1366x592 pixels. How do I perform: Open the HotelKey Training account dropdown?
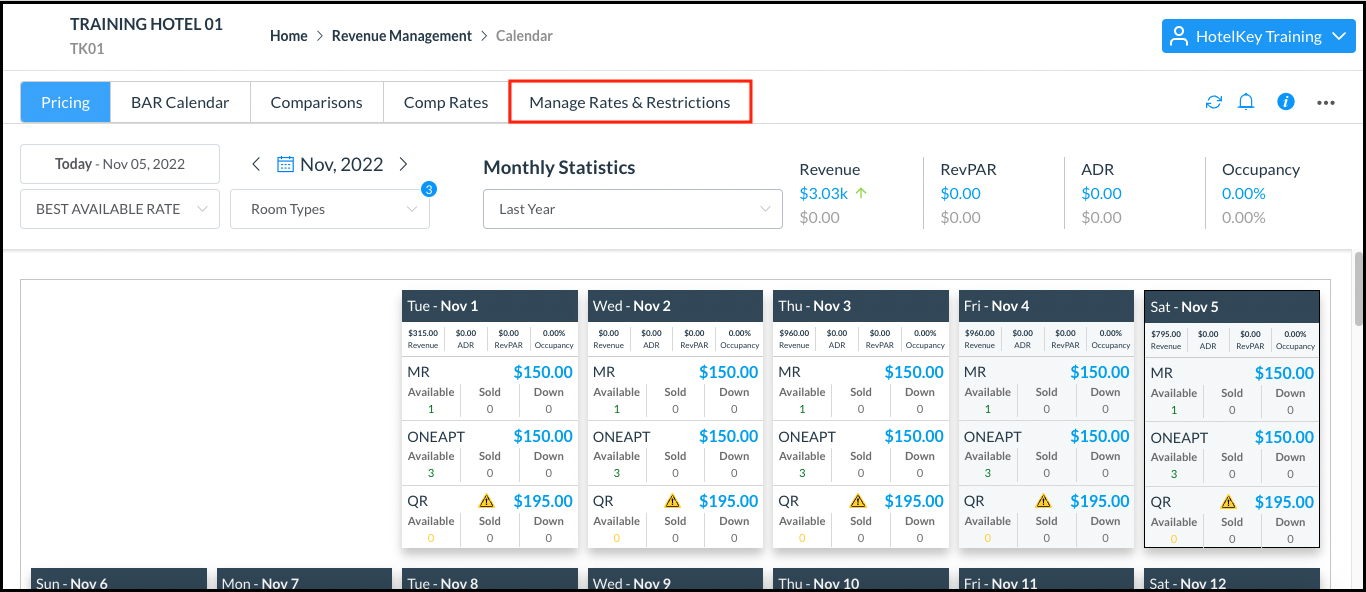tap(1258, 35)
